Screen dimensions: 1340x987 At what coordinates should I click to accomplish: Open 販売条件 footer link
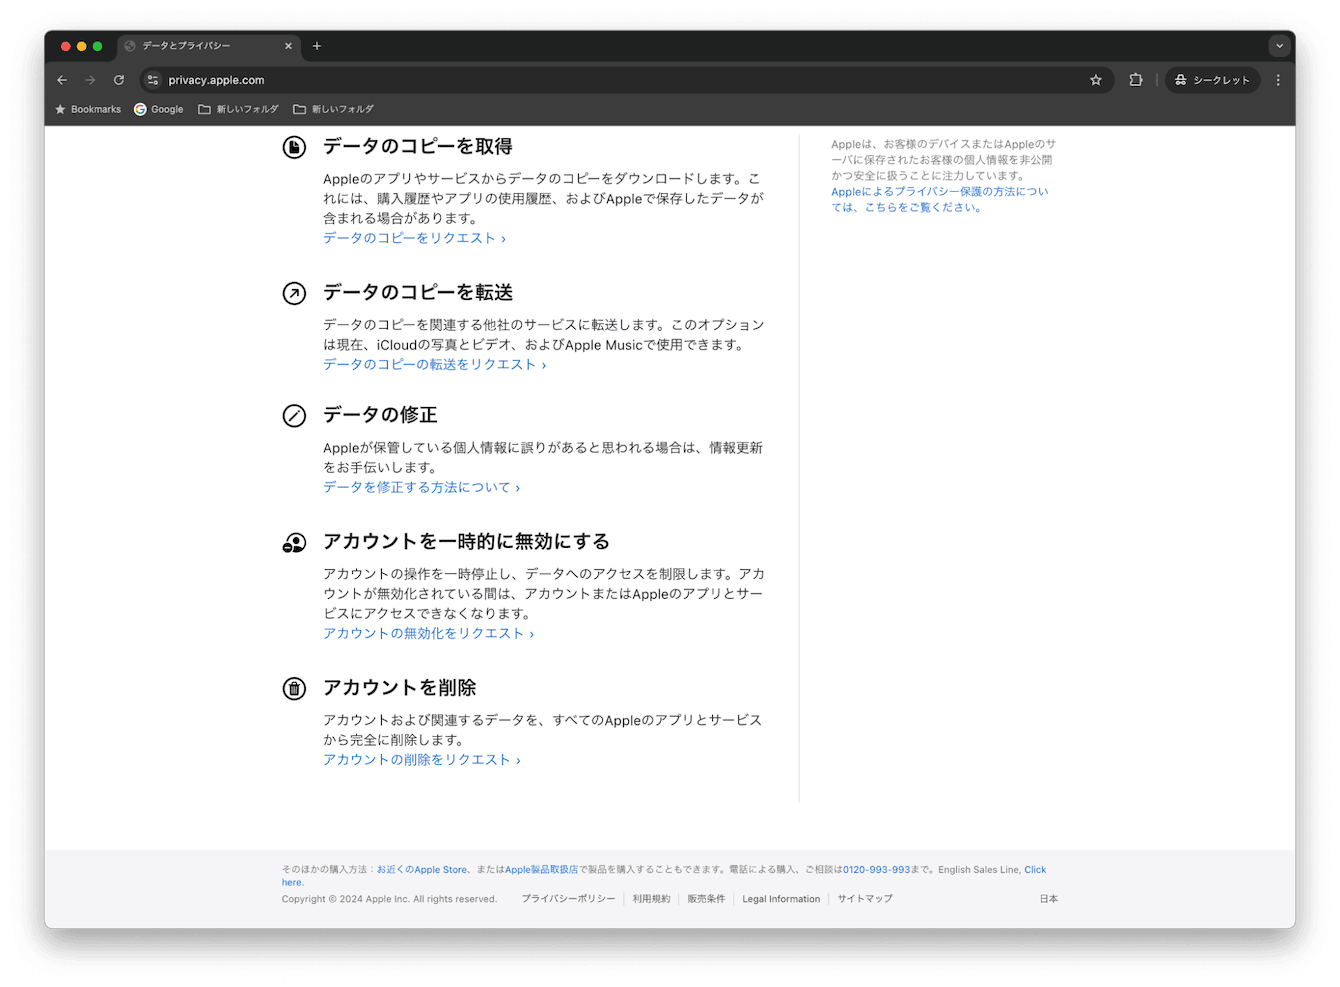706,899
